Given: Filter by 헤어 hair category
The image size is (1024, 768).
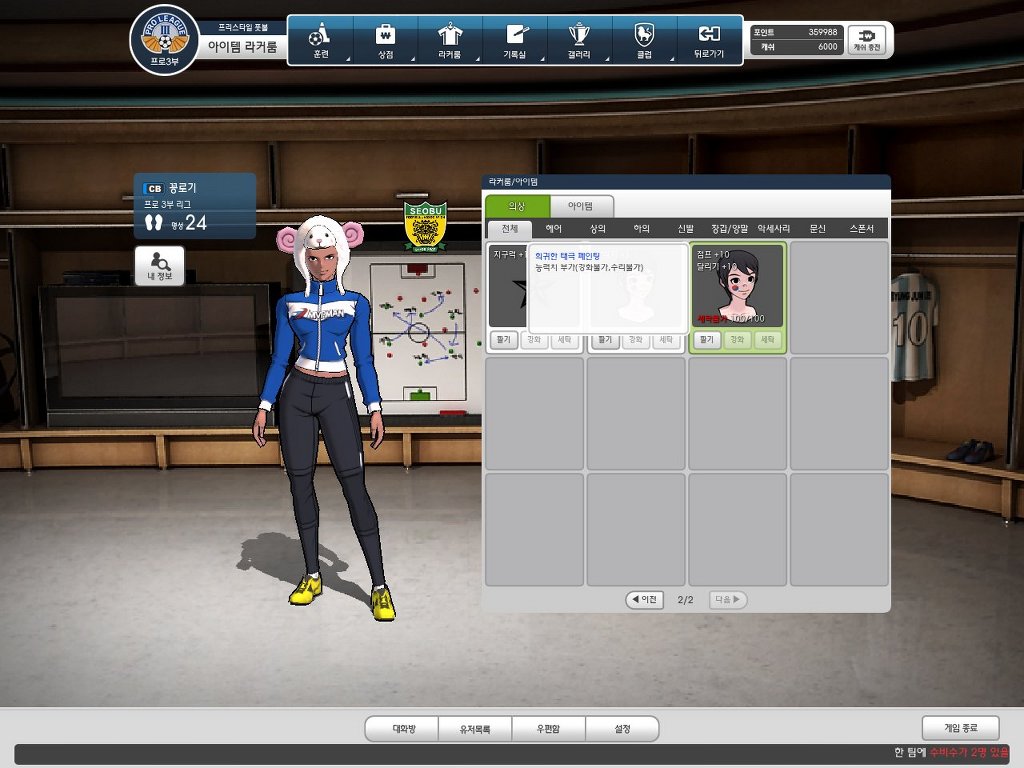Looking at the screenshot, I should (x=553, y=229).
